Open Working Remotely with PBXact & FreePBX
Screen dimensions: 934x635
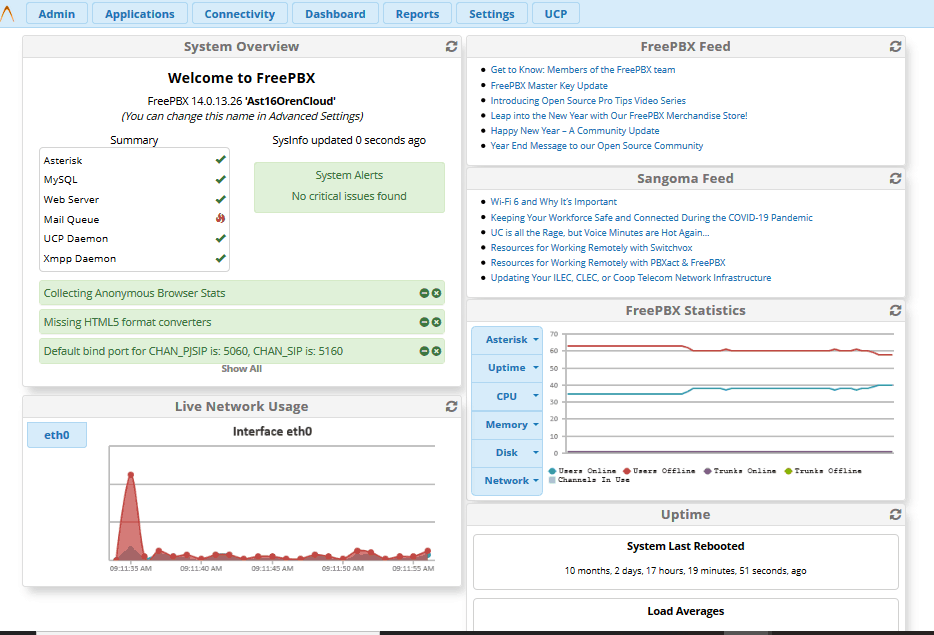[608, 263]
